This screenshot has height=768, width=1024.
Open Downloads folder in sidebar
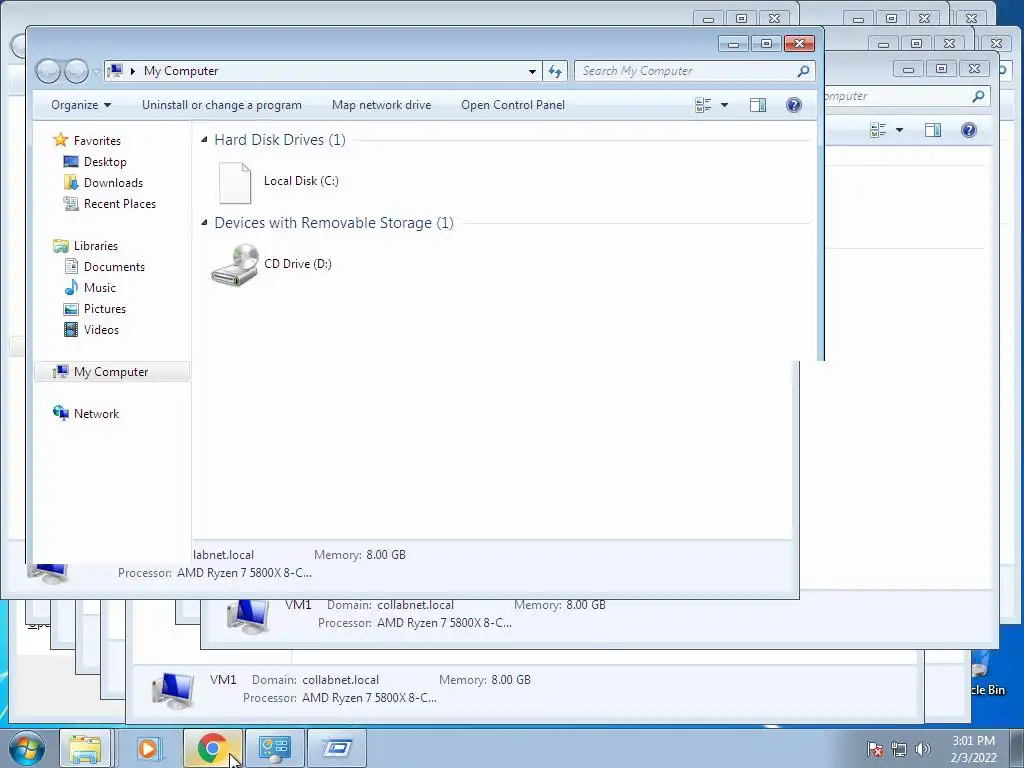[x=112, y=182]
